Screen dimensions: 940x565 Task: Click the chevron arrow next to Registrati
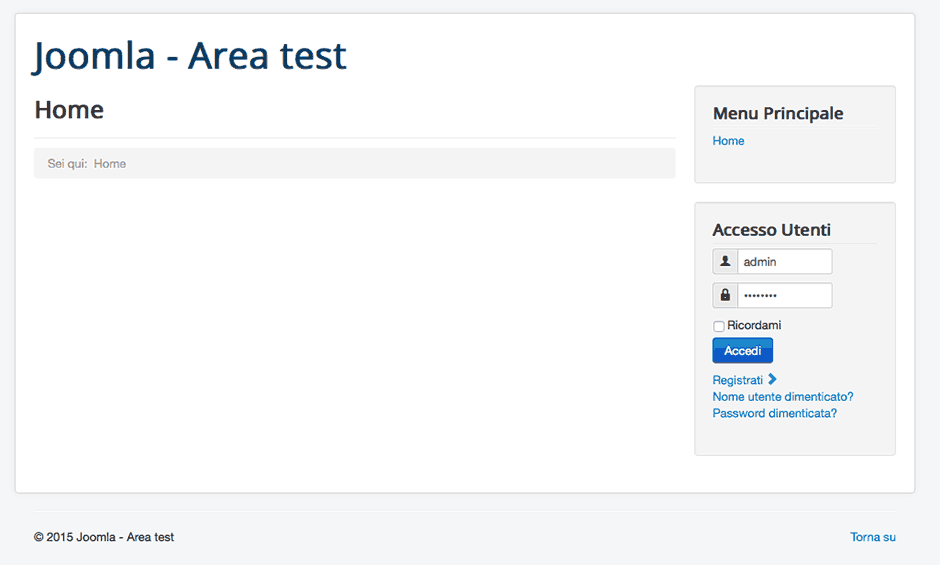pyautogui.click(x=772, y=379)
